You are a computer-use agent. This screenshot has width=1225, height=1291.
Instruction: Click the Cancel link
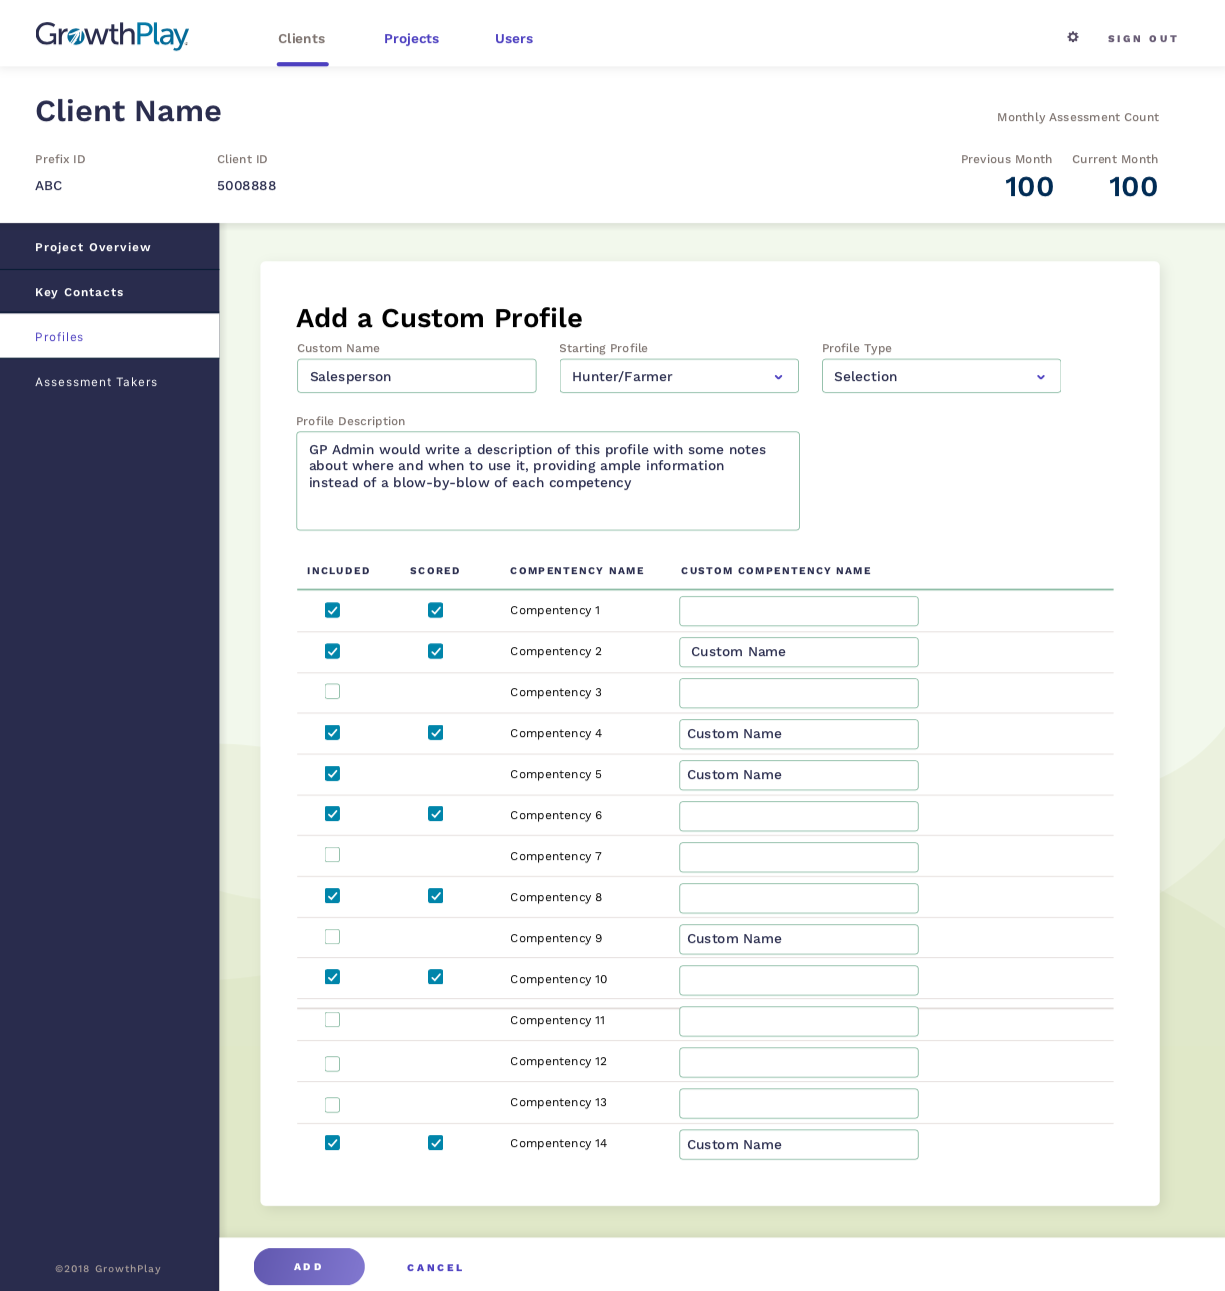(x=435, y=1268)
